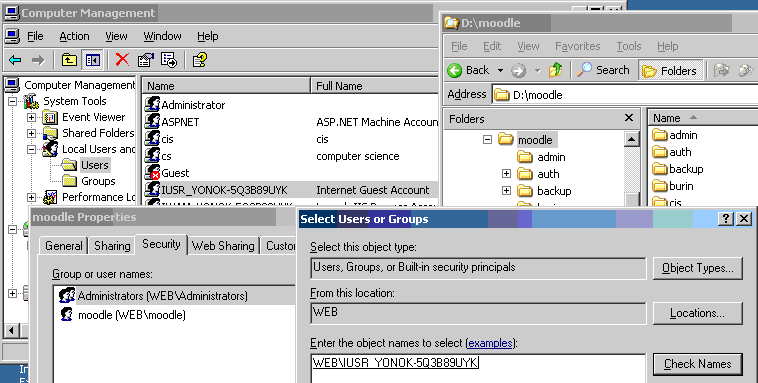Click the Up one level folder icon
Image resolution: width=758 pixels, height=383 pixels.
pos(69,60)
